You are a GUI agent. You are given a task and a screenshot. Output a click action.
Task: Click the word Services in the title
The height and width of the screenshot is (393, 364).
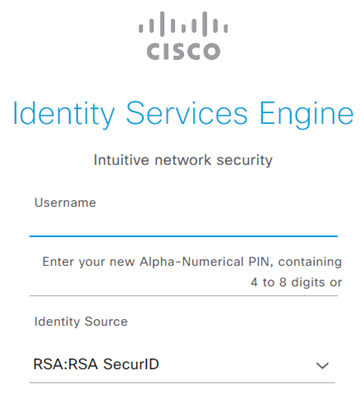187,114
